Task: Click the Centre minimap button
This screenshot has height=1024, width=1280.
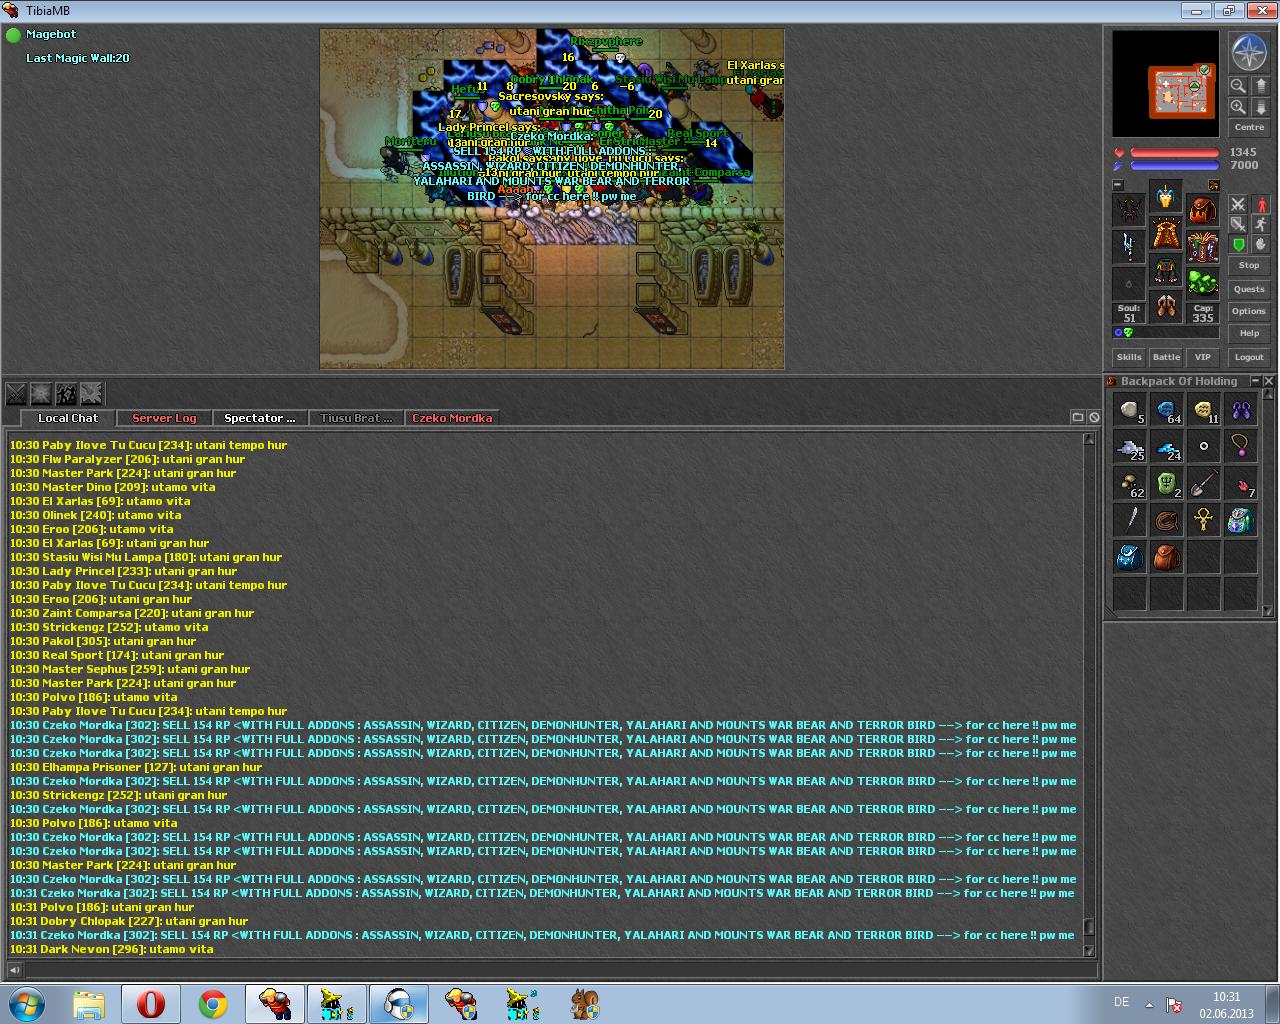Action: click(x=1249, y=128)
